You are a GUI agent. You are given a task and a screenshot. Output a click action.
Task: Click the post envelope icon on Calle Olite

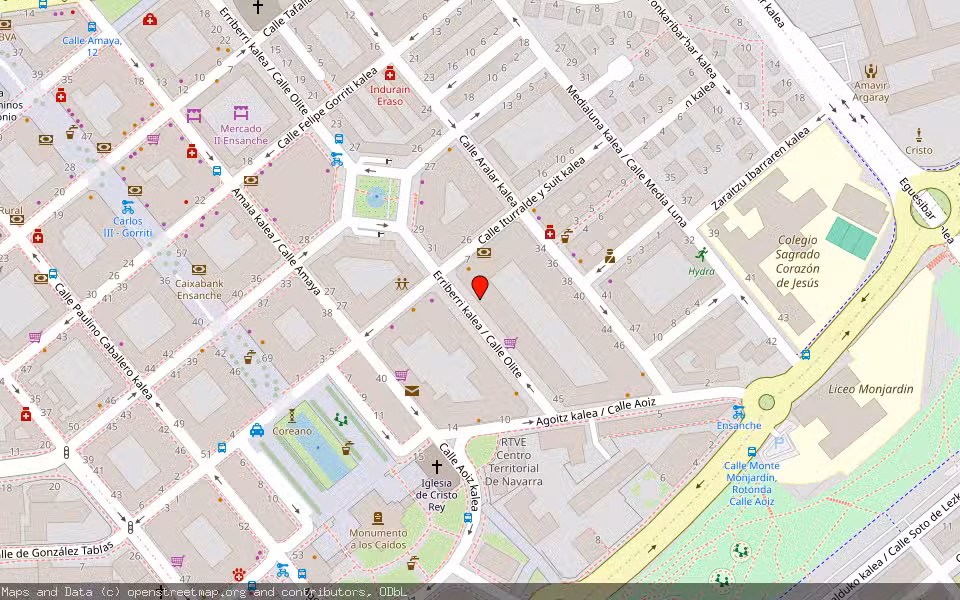point(411,390)
